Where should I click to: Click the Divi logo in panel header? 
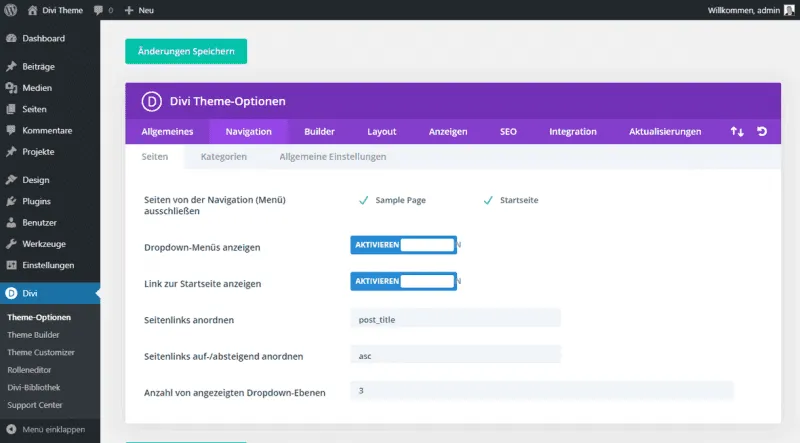tap(152, 101)
